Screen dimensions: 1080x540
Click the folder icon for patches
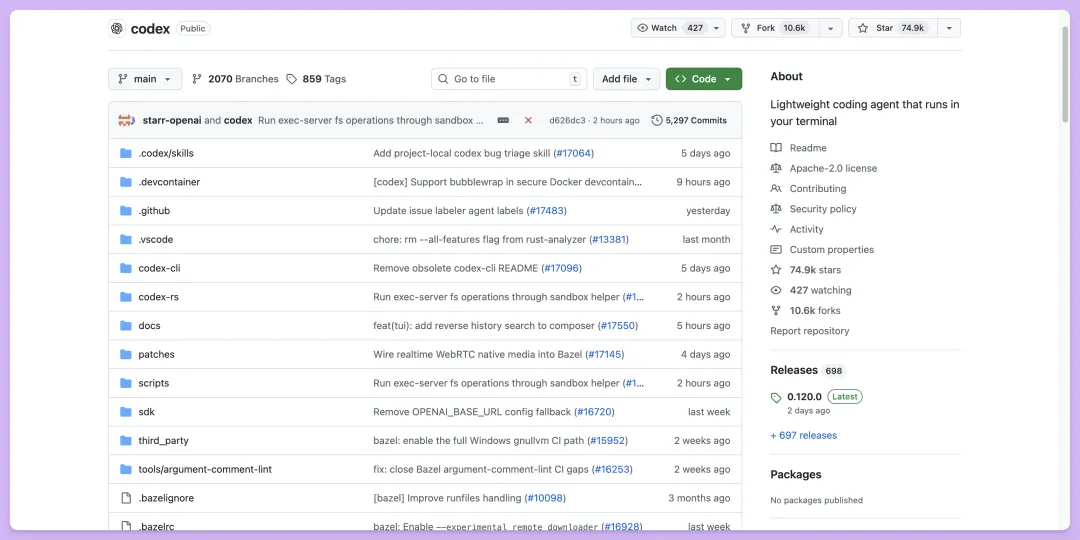point(125,354)
